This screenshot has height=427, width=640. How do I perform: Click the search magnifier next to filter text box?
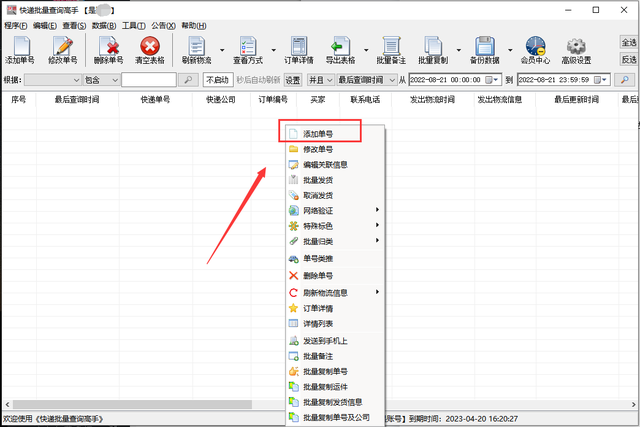click(188, 80)
